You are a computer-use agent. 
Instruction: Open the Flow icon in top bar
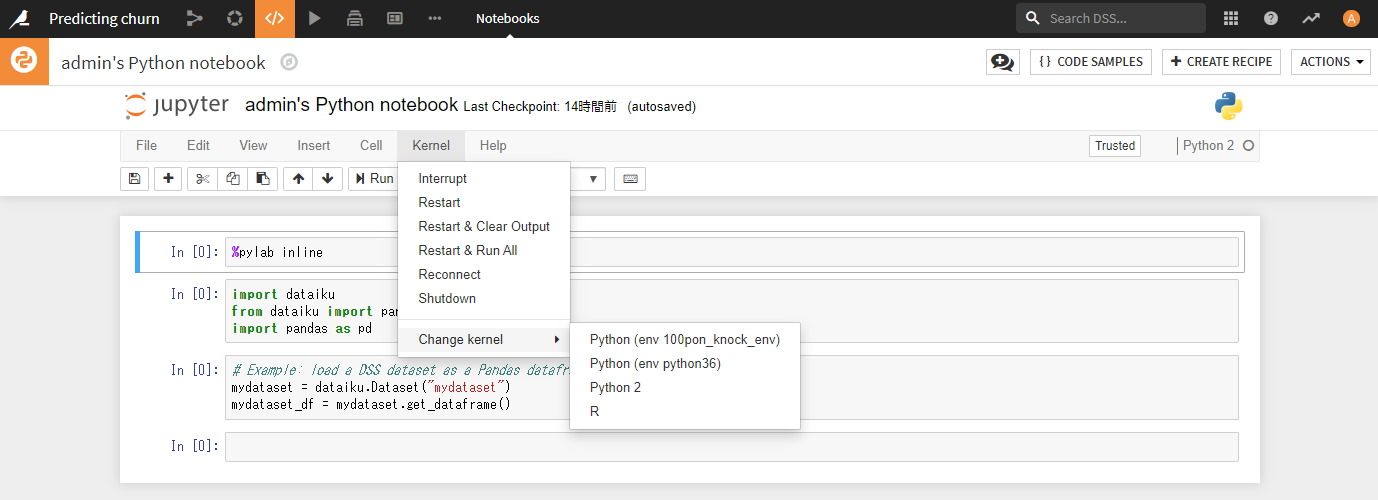195,18
